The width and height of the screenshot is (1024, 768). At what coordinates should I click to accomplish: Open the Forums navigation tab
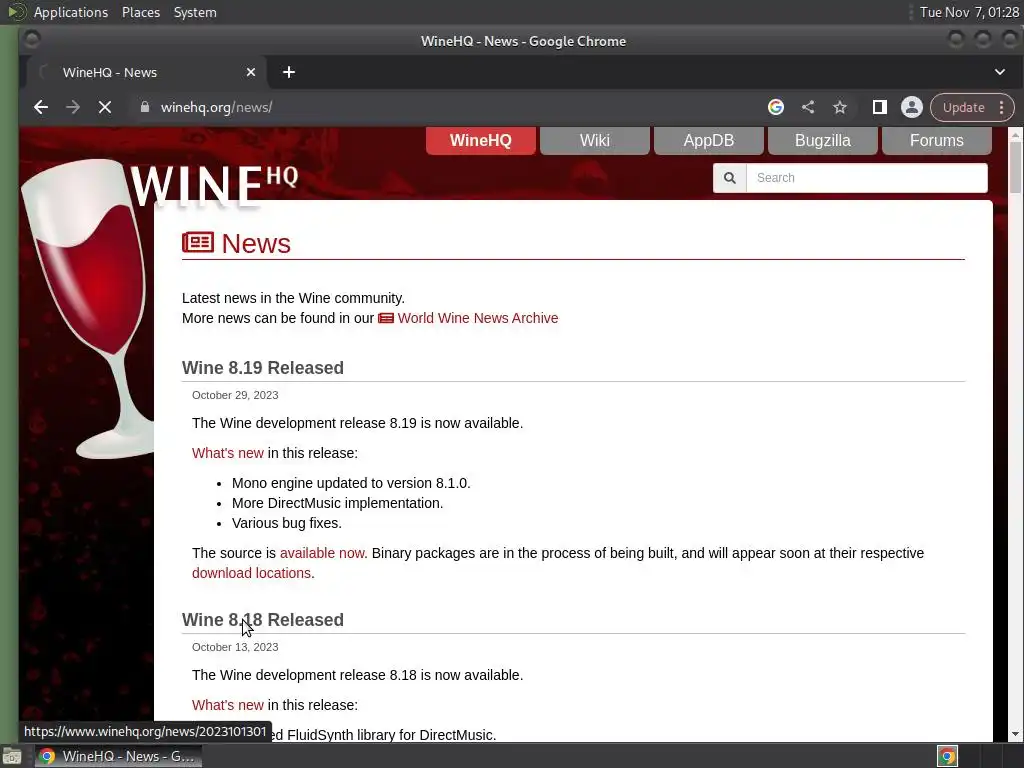(x=936, y=140)
